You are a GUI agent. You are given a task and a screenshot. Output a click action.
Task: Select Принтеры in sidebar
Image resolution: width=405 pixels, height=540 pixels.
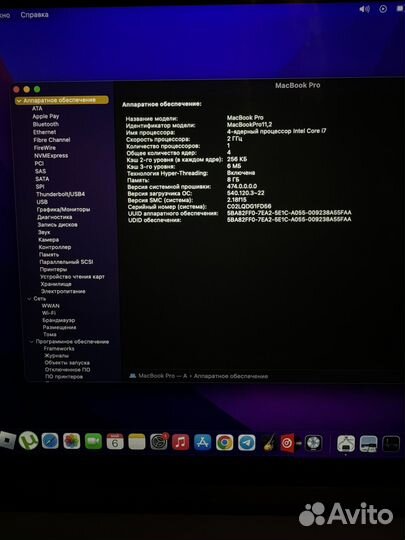tap(53, 270)
